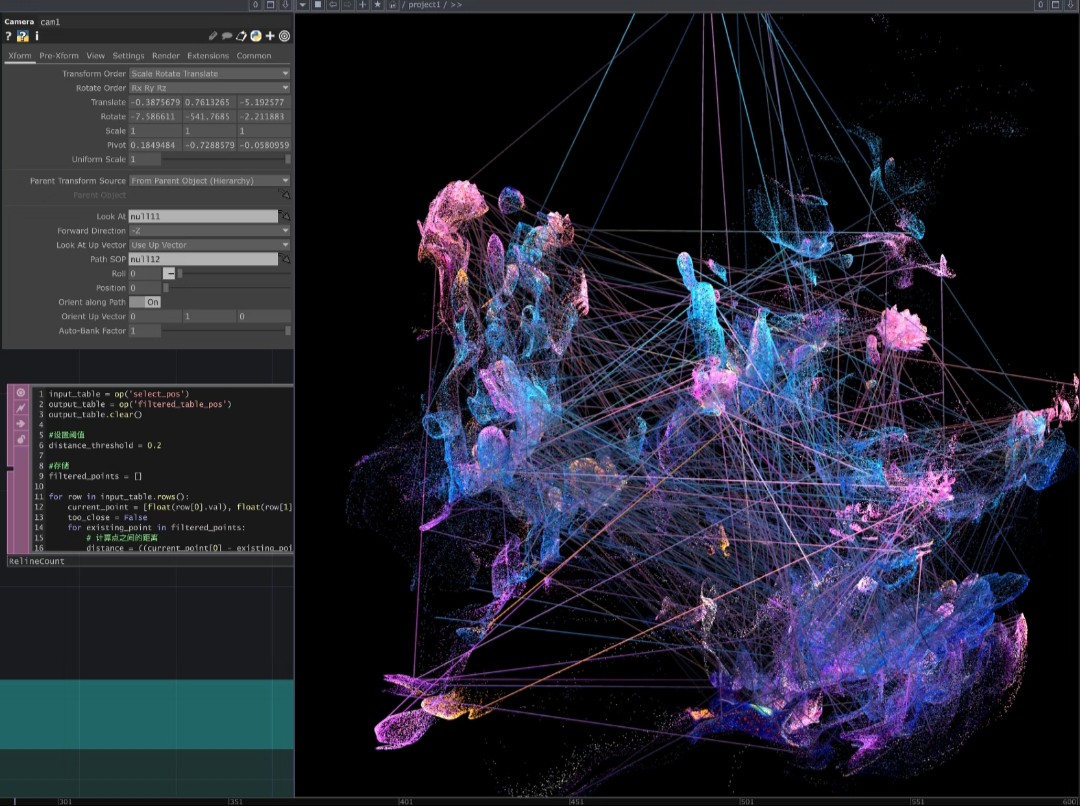Screen dimensions: 1080x806
Task: Switch to the Pre-Xform tab
Action: (59, 56)
